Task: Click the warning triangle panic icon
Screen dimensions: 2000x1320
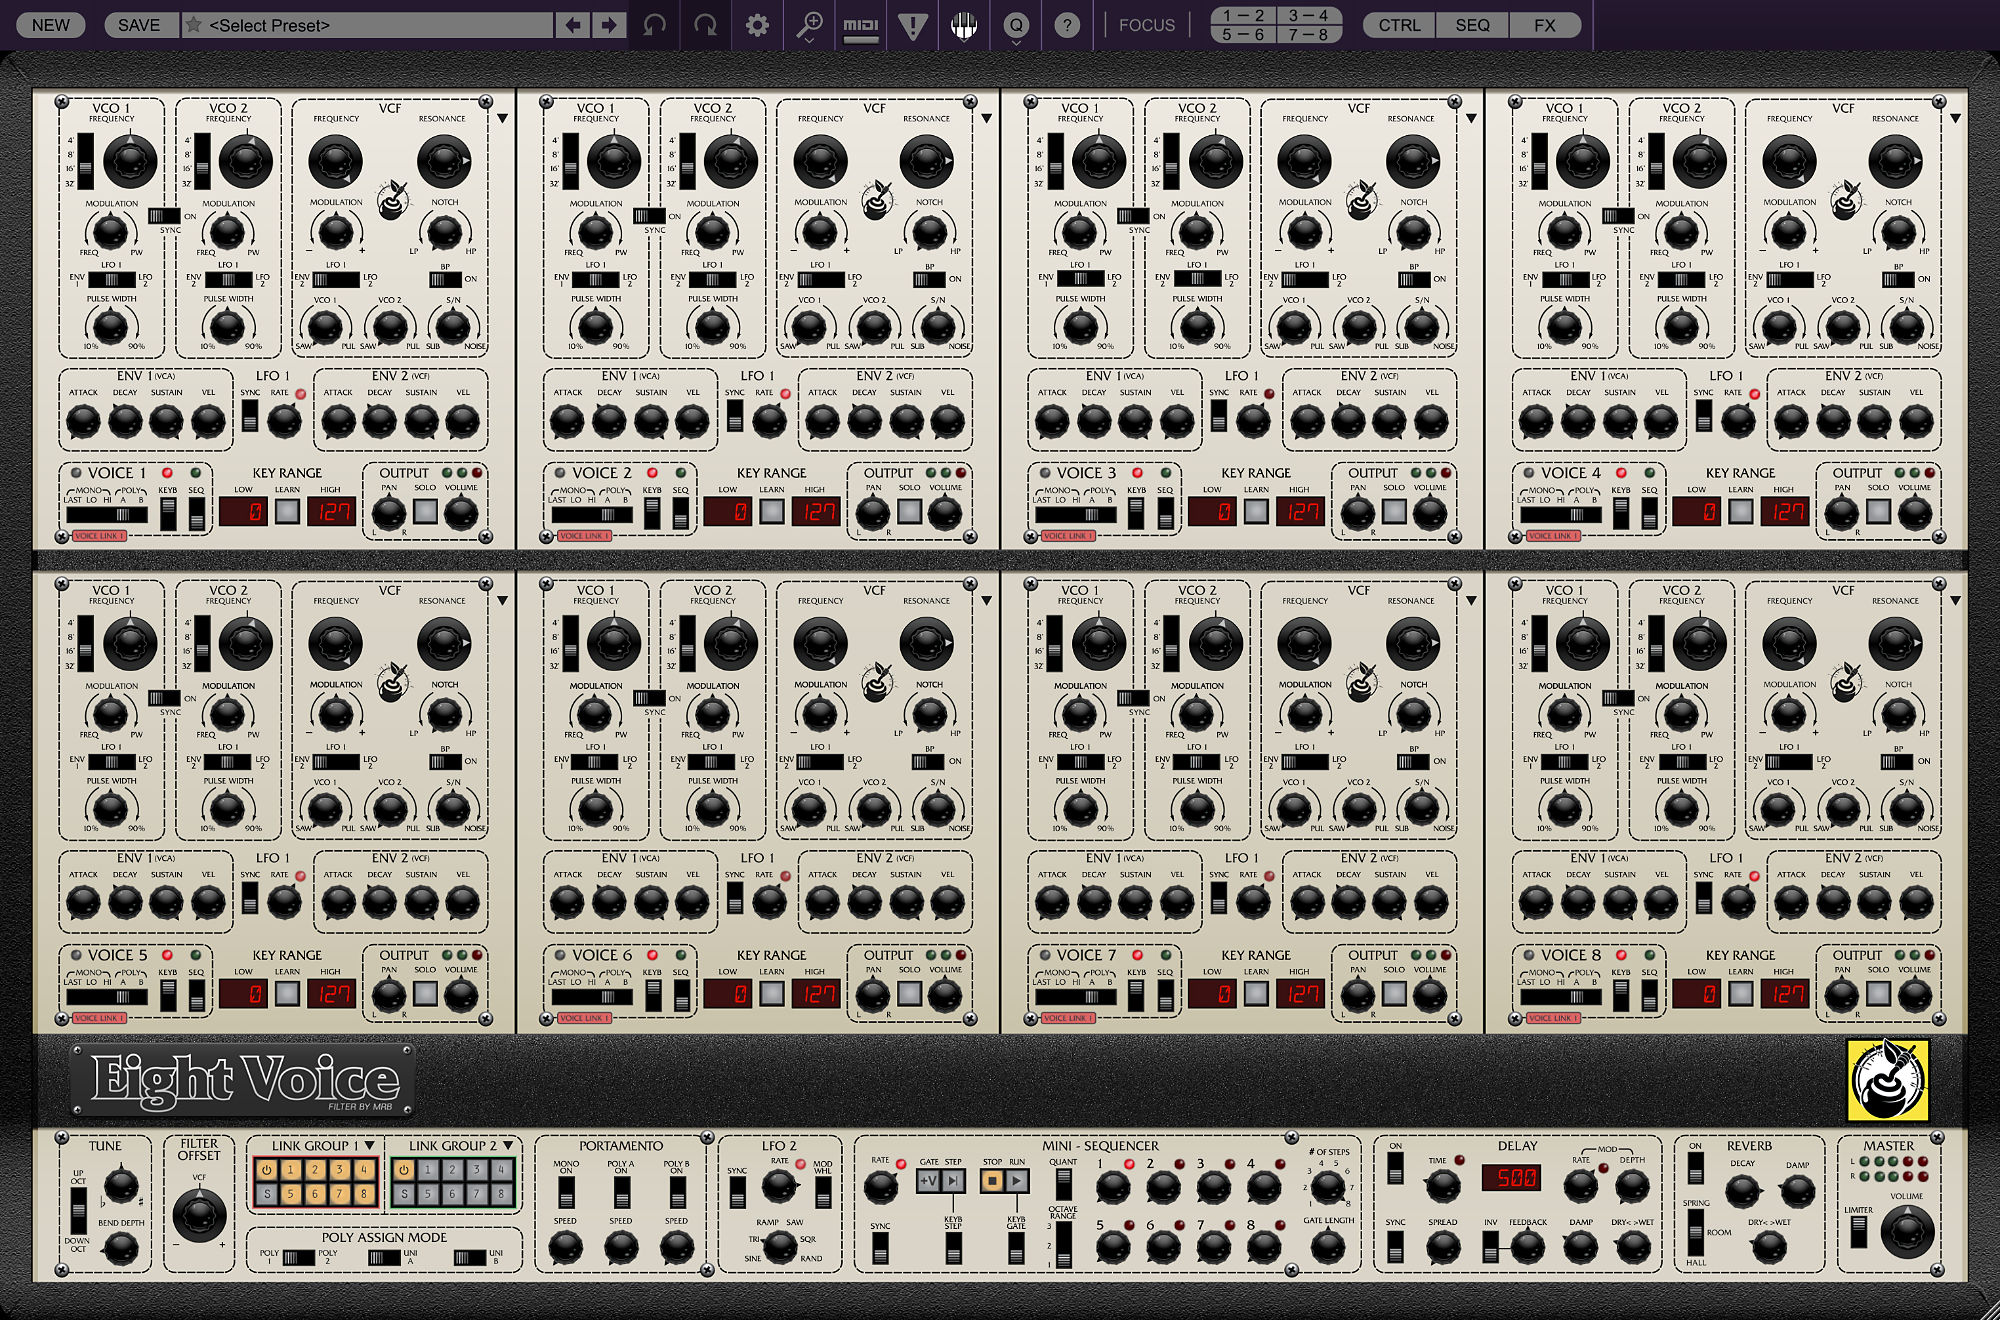Action: 912,25
